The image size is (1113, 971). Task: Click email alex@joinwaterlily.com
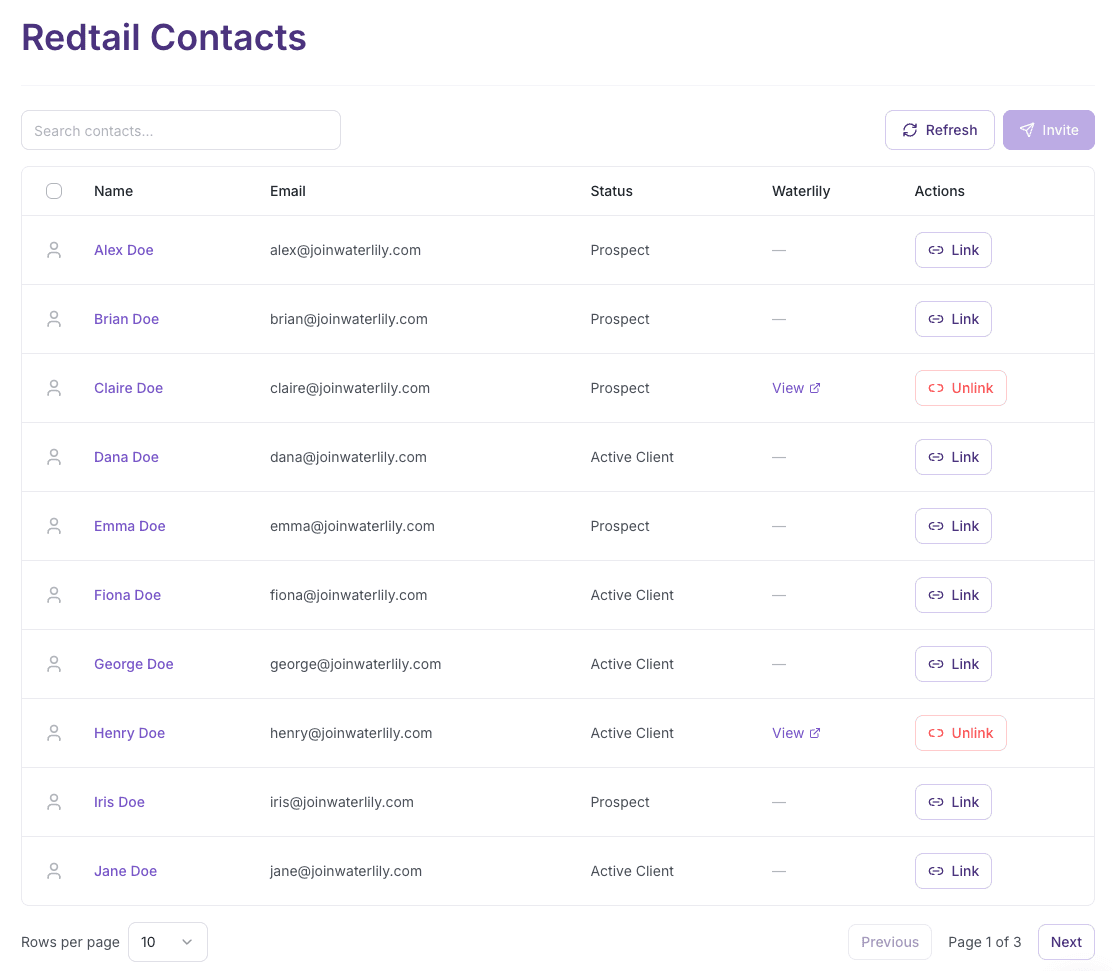coord(345,250)
